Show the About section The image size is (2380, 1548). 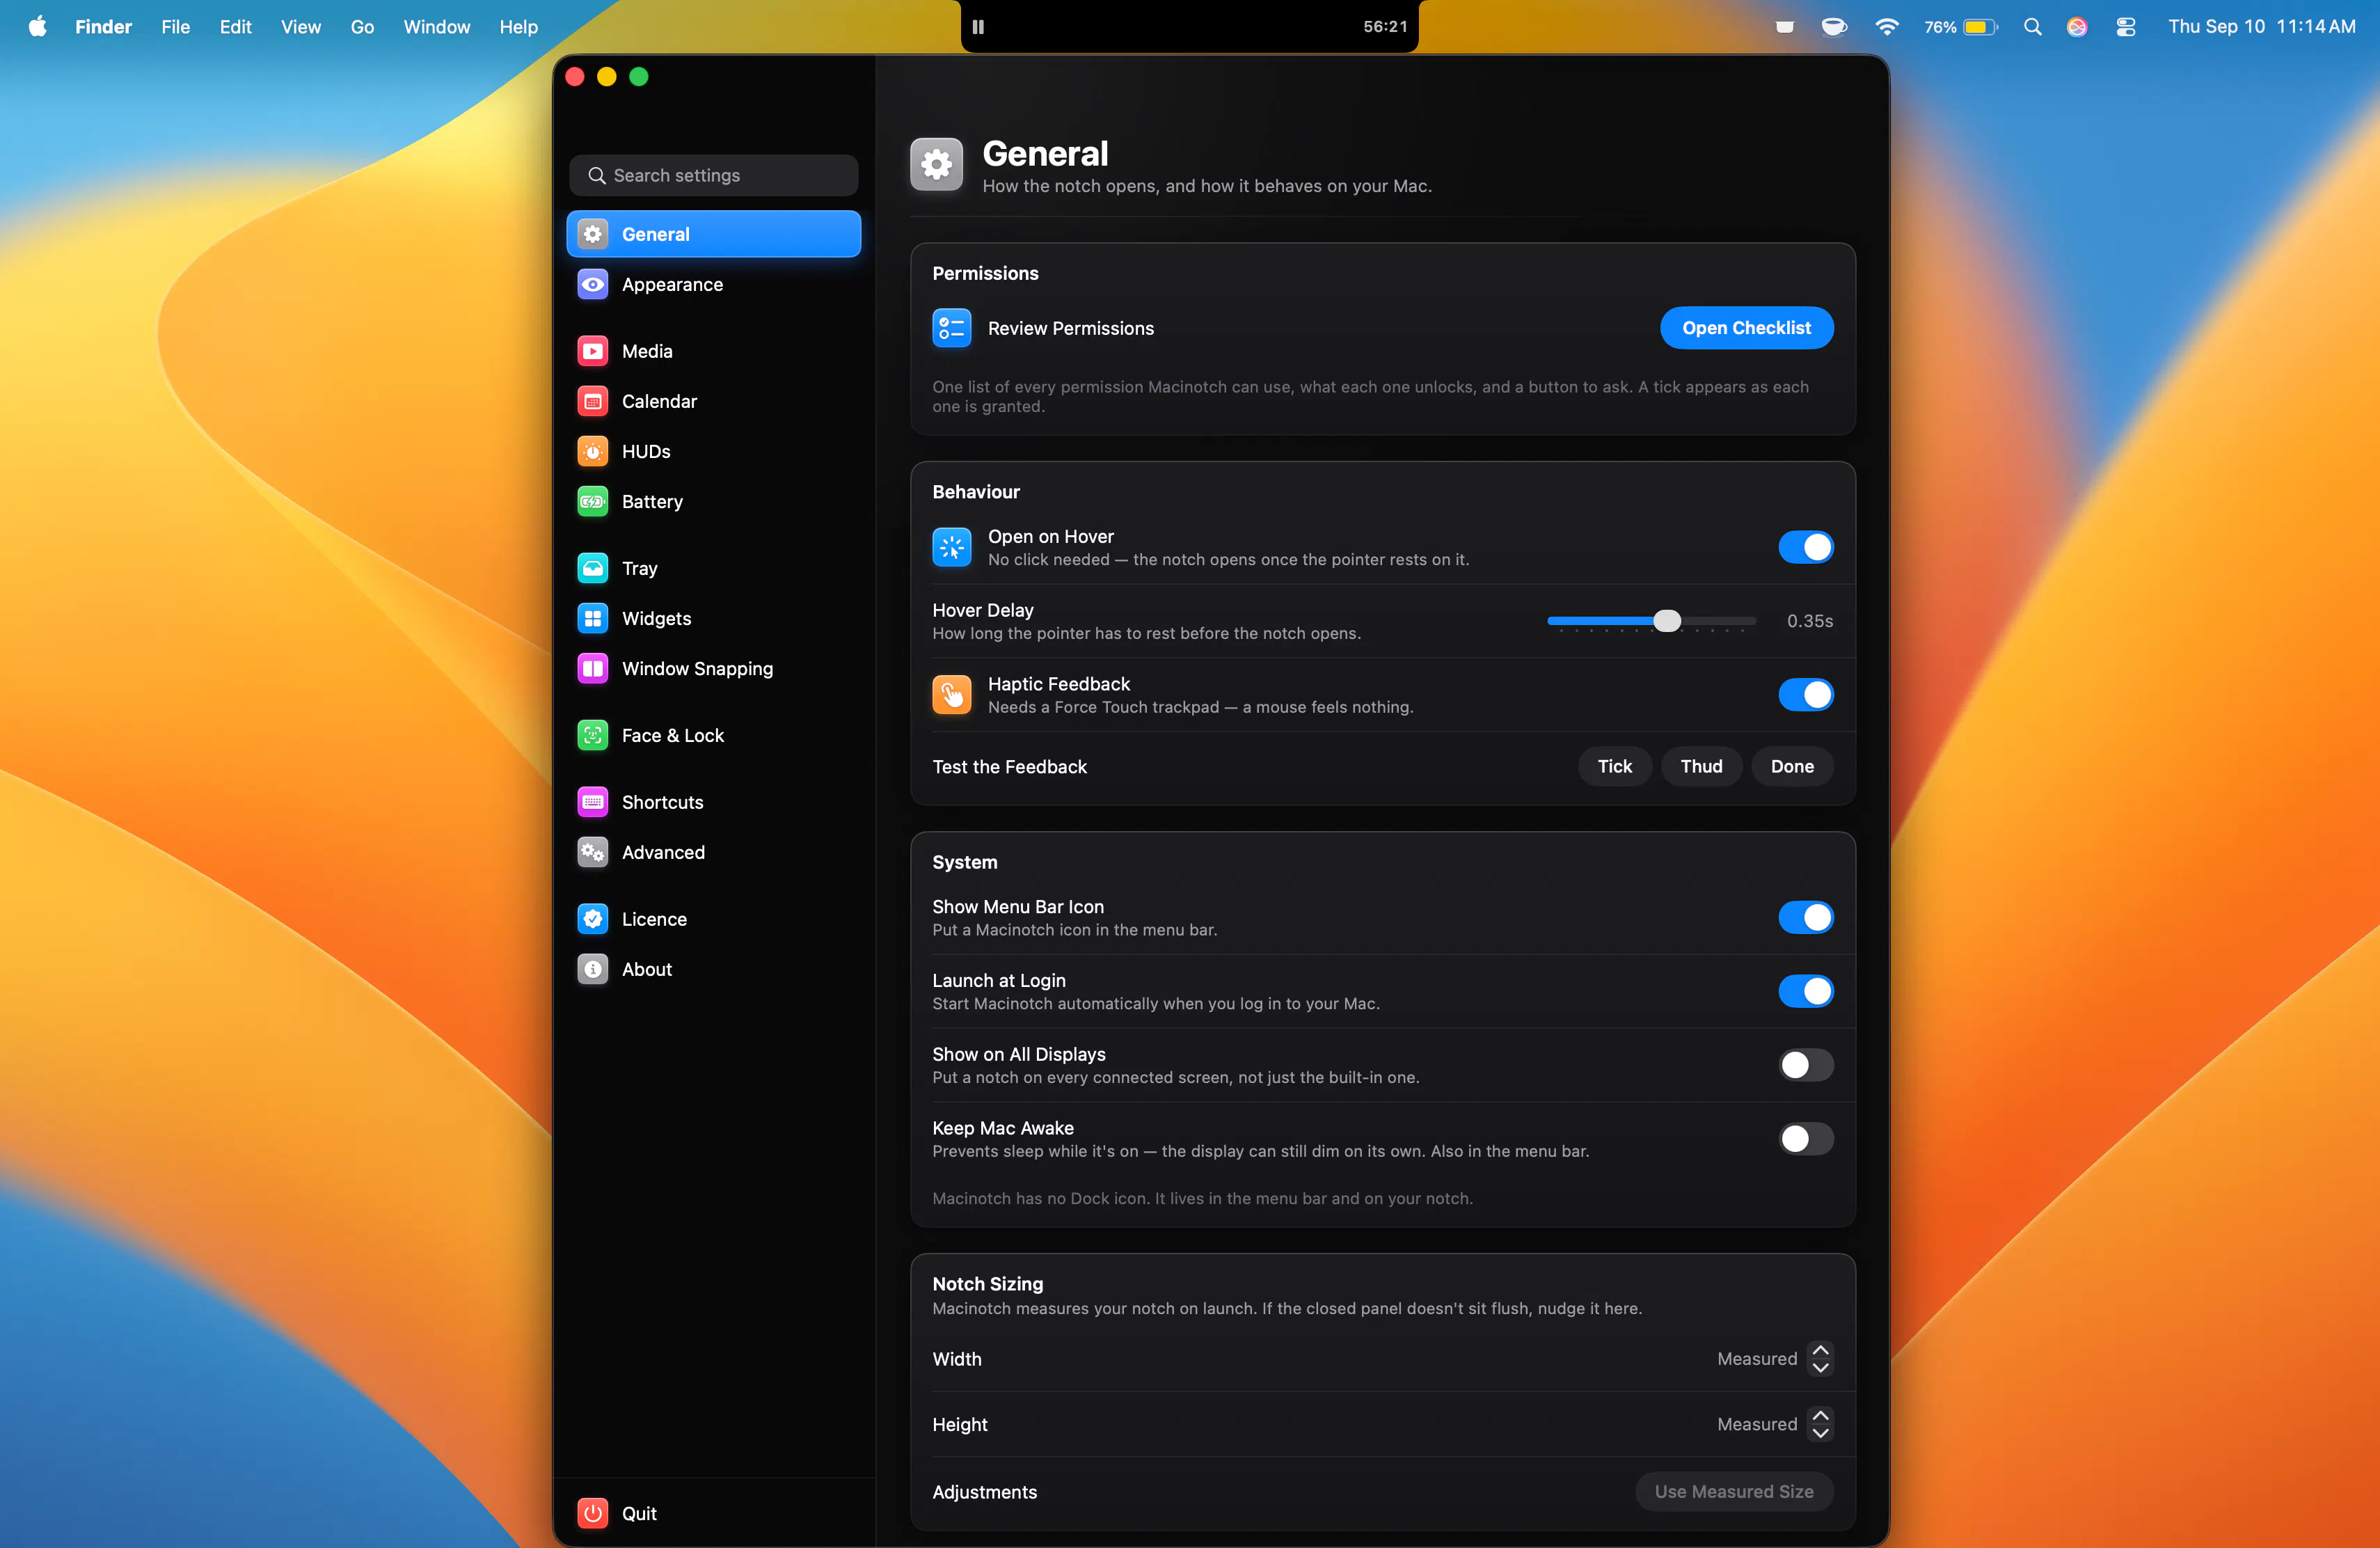pos(713,969)
